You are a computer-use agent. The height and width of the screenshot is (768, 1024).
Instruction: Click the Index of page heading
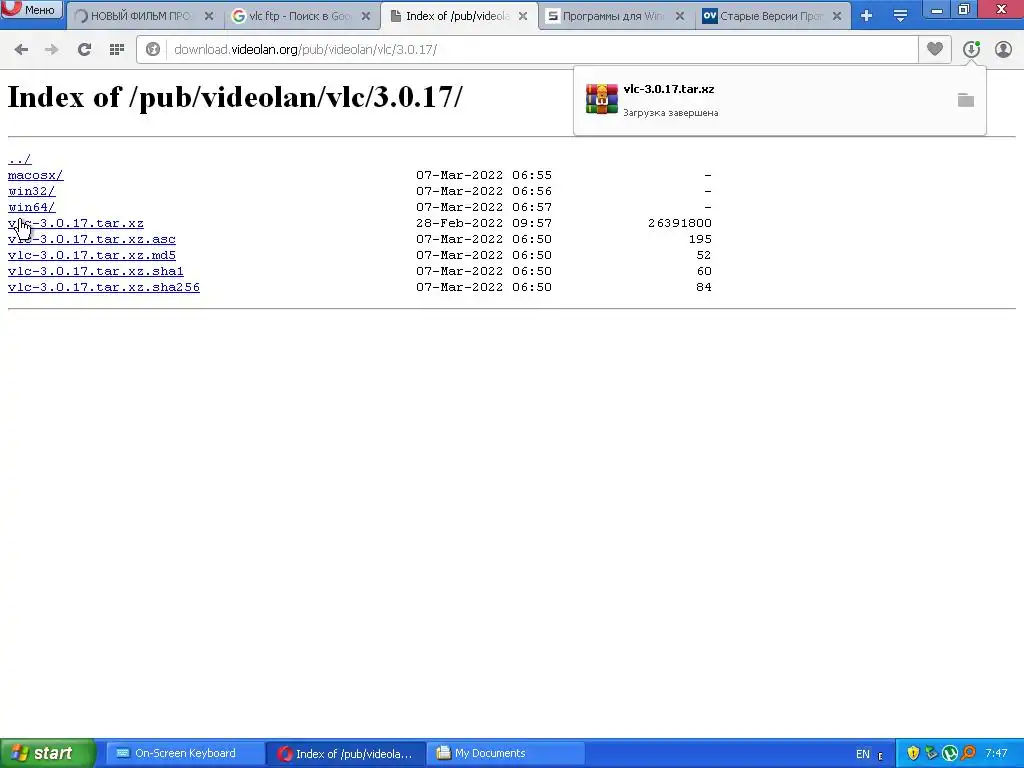pyautogui.click(x=235, y=97)
